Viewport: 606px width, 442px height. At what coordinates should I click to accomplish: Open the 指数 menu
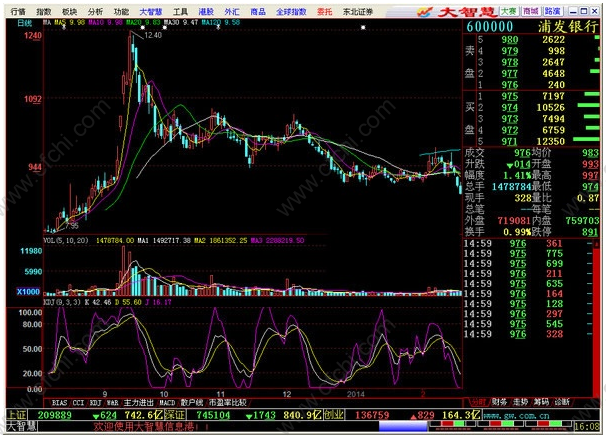point(43,12)
